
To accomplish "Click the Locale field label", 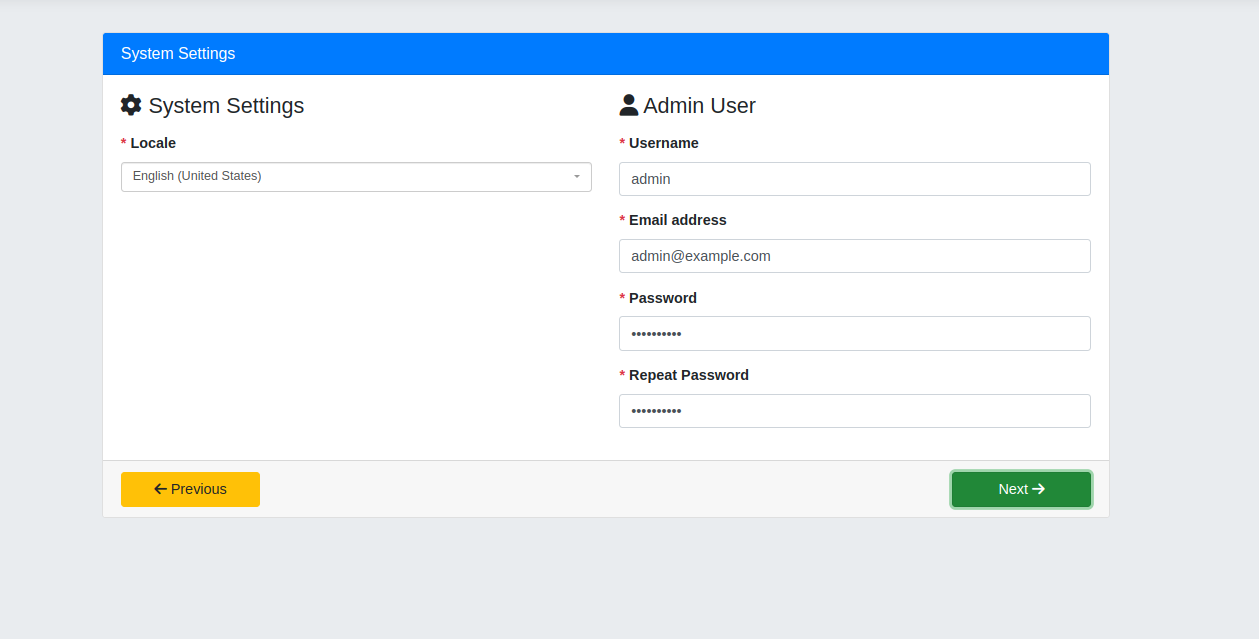I will [x=153, y=143].
